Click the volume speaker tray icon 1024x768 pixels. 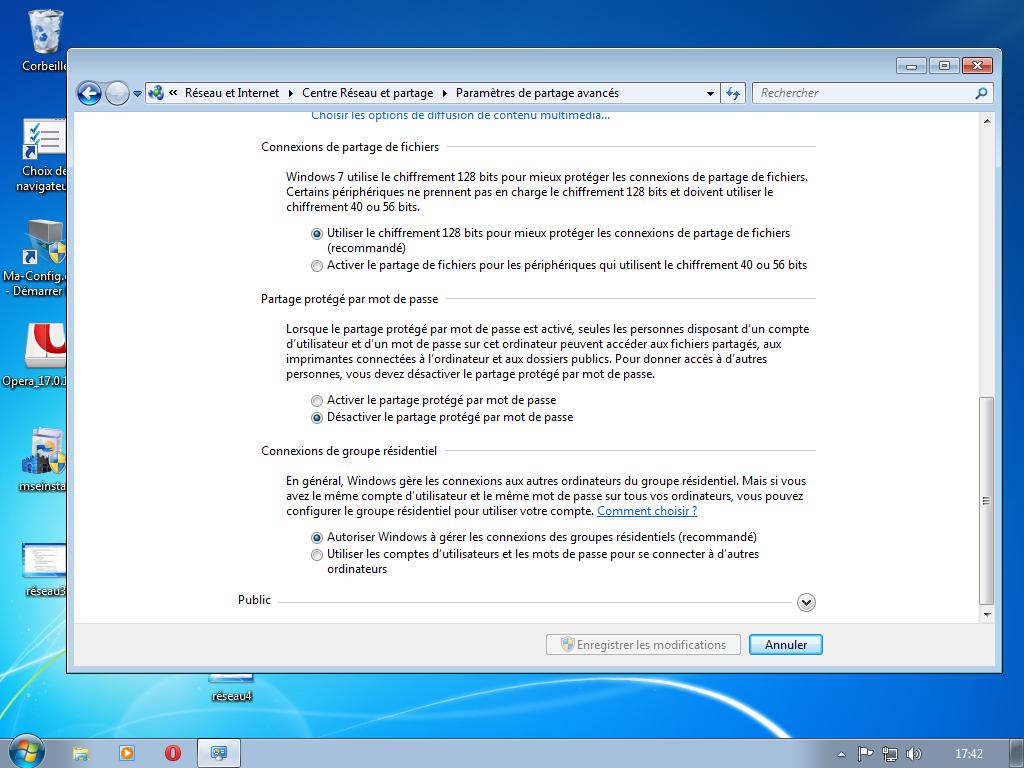click(x=914, y=754)
